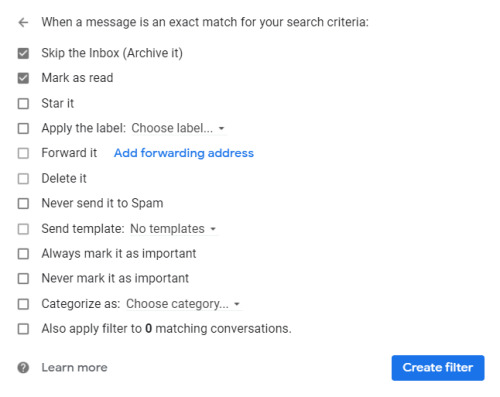Uncheck the Mark as read checkbox
The width and height of the screenshot is (500, 397).
[23, 78]
